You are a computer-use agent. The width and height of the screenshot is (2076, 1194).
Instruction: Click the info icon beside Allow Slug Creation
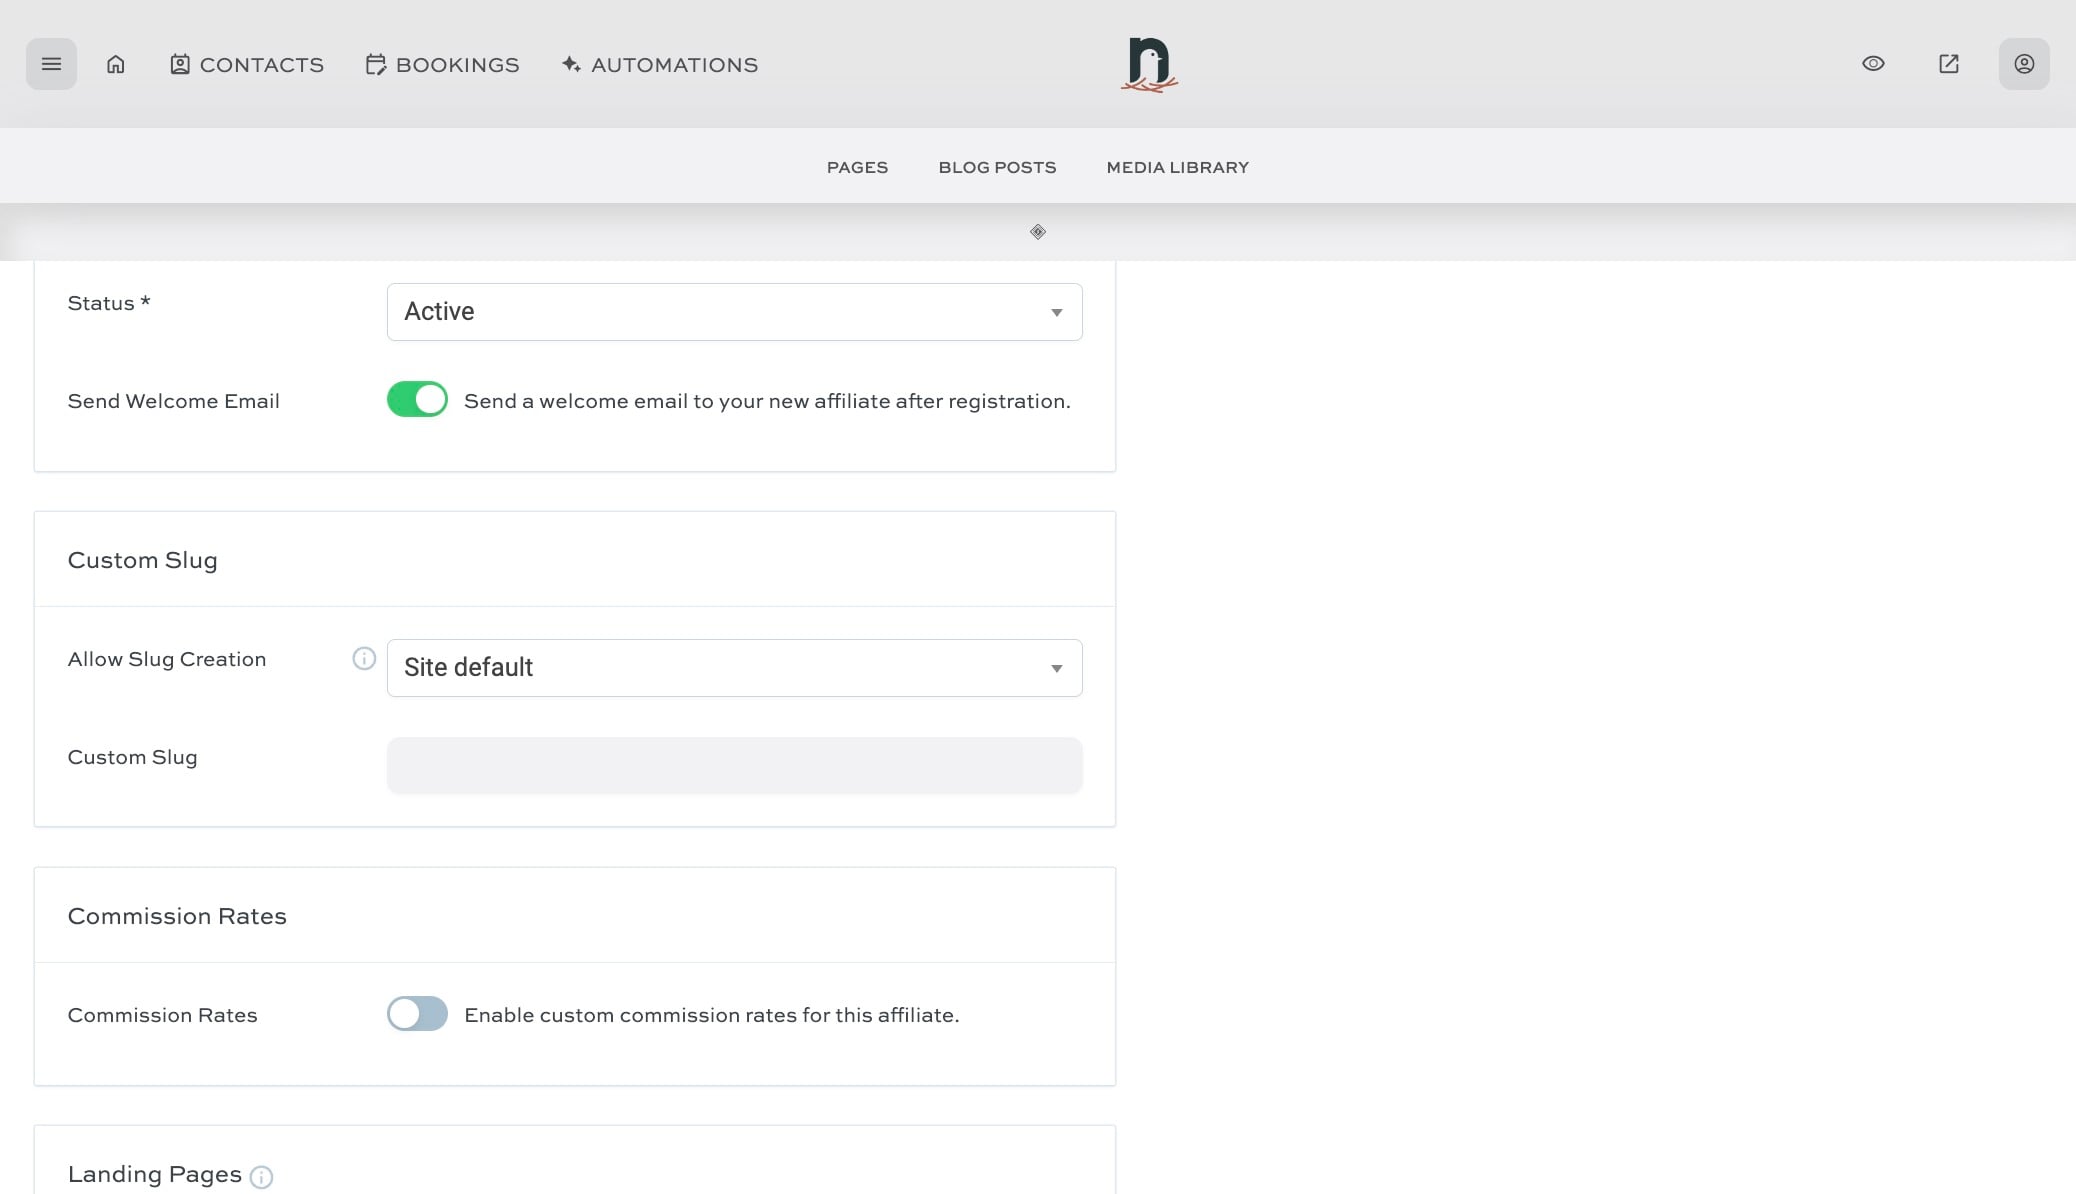coord(363,658)
